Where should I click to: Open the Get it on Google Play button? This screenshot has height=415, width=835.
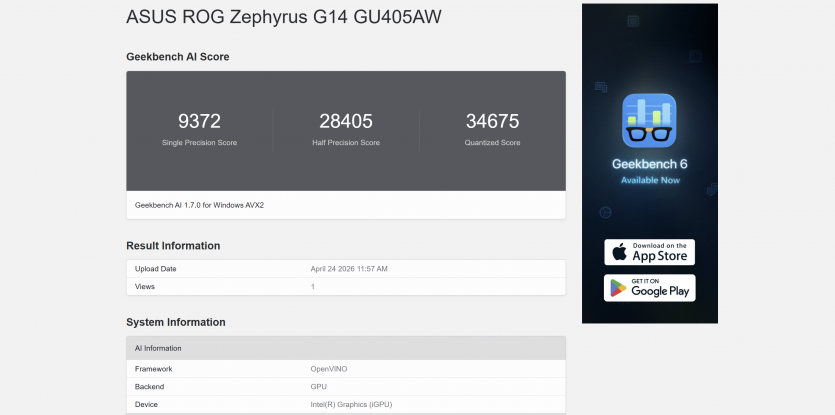click(x=649, y=288)
